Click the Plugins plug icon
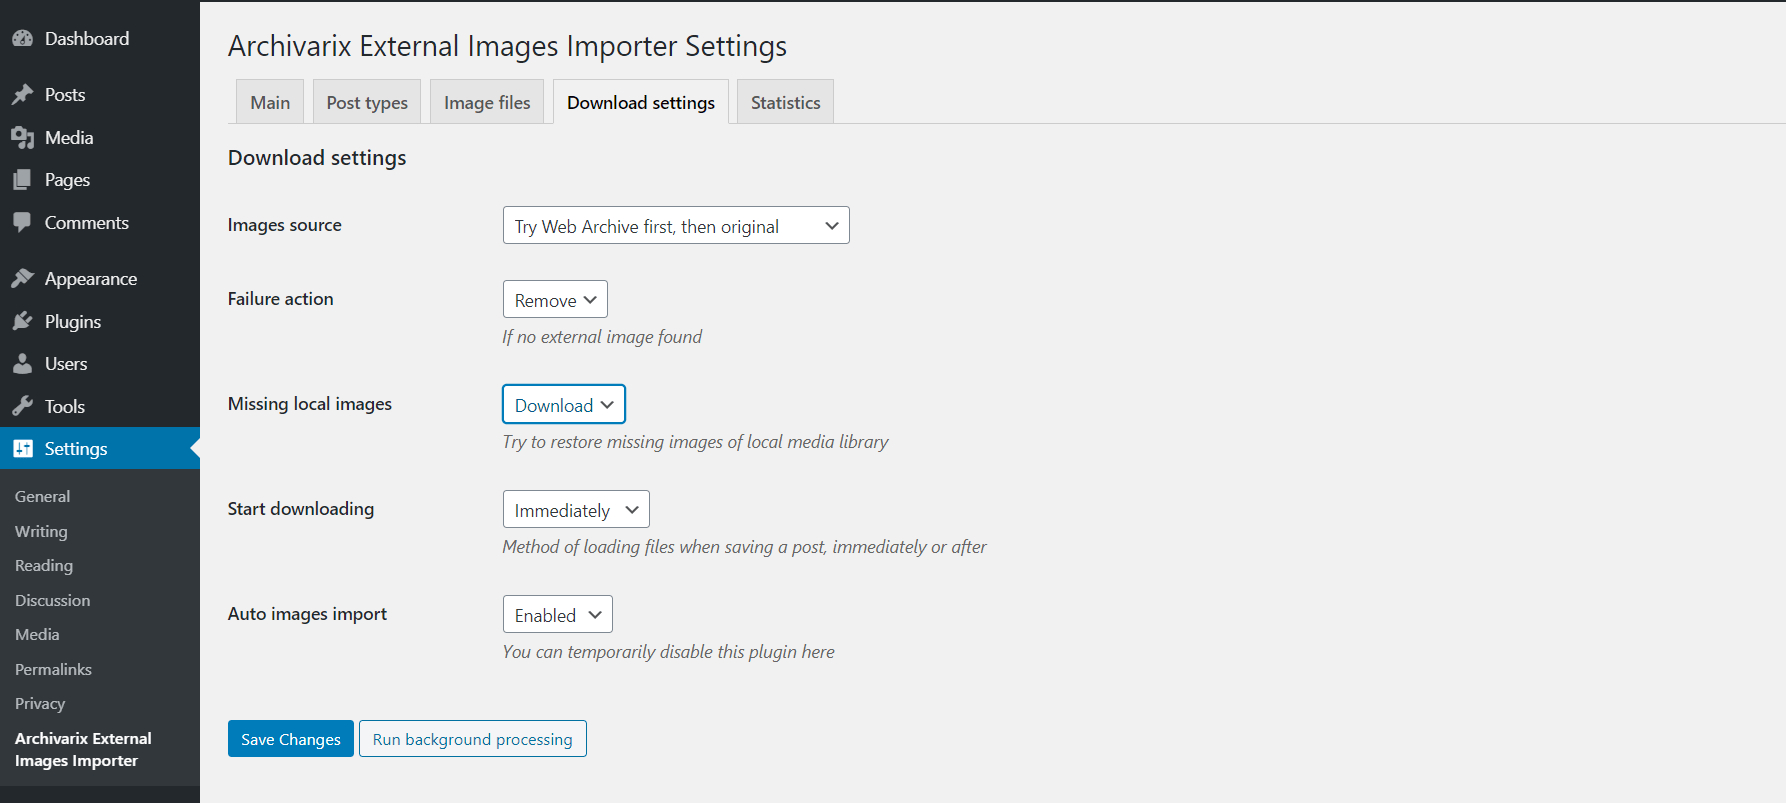 pyautogui.click(x=22, y=322)
